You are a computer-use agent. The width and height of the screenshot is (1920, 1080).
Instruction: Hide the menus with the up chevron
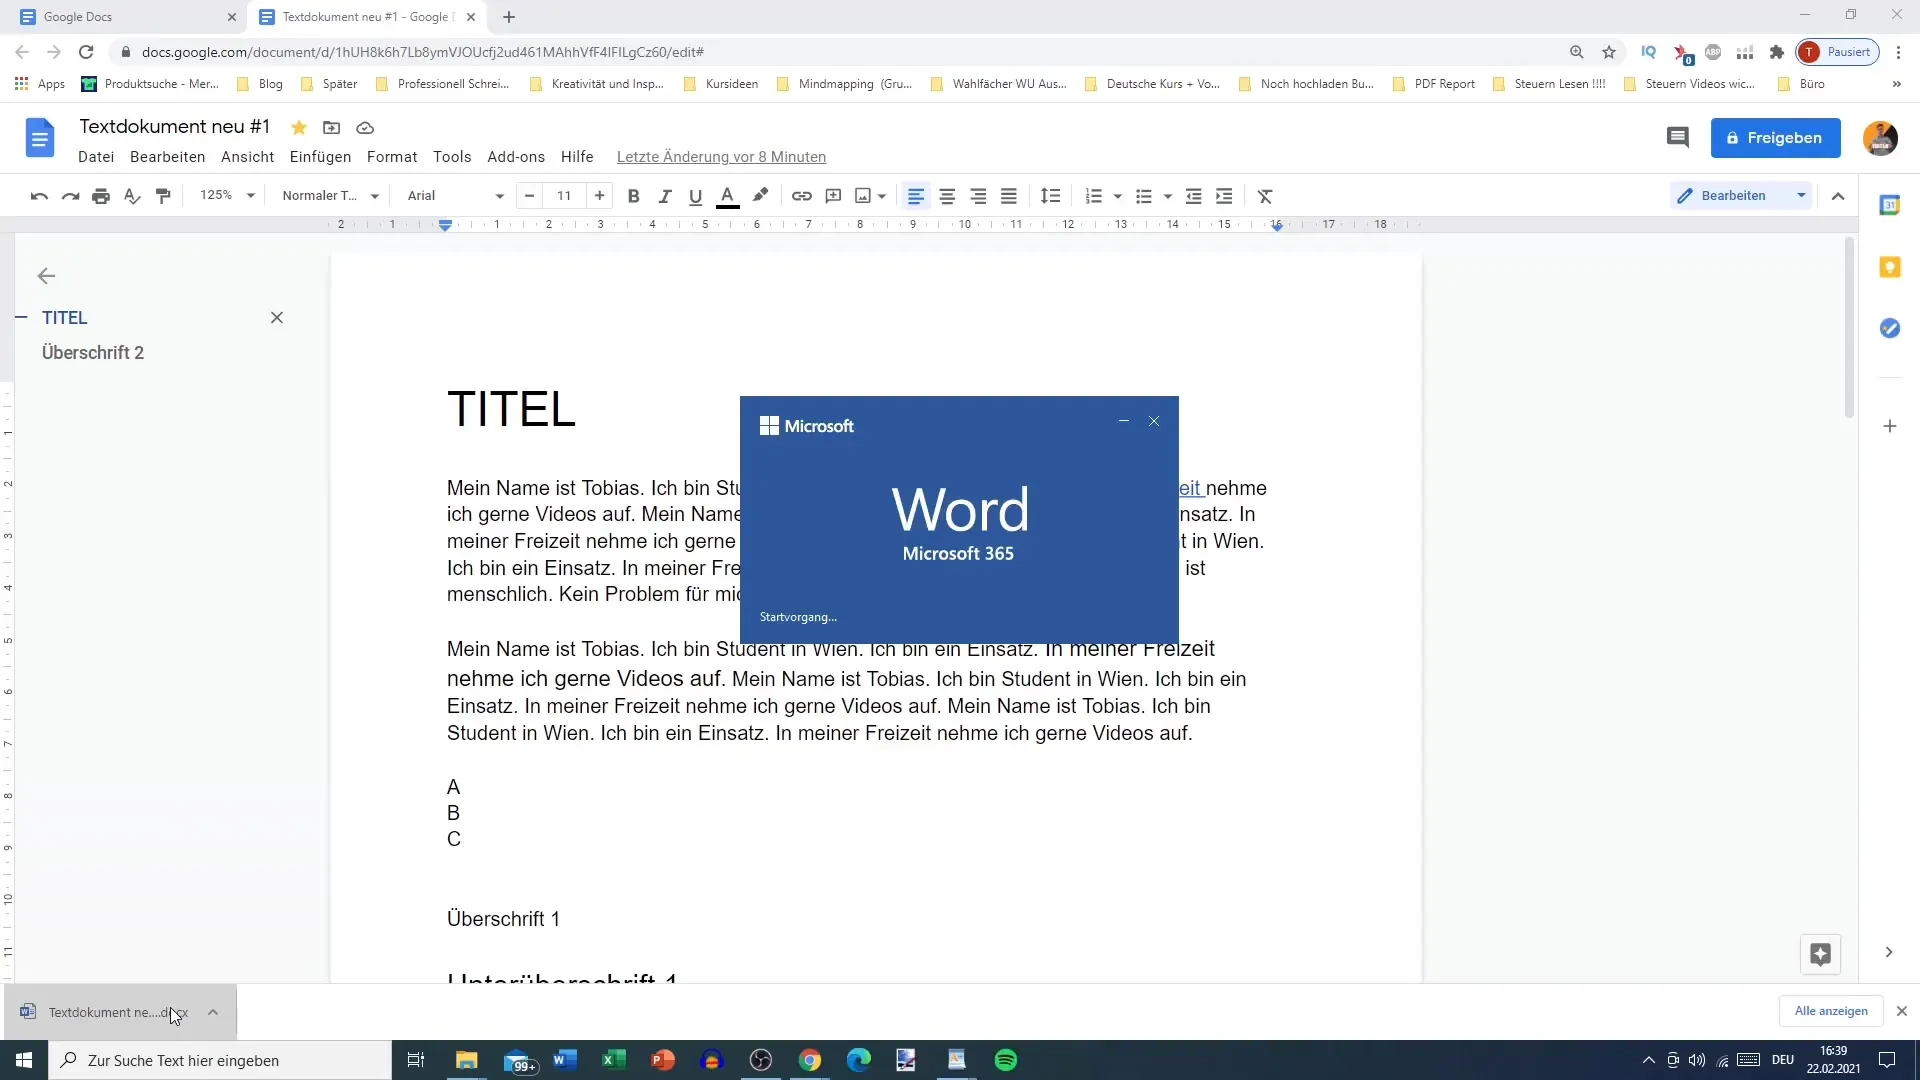pos(1838,196)
